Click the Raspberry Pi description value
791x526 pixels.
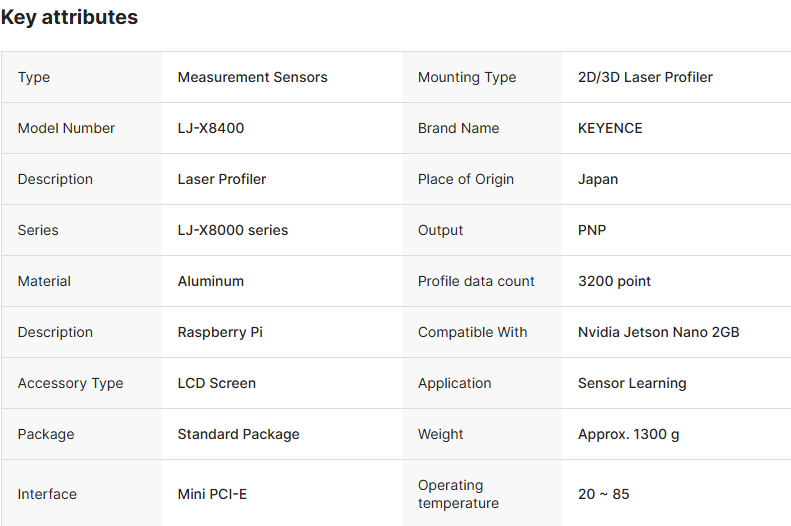220,332
